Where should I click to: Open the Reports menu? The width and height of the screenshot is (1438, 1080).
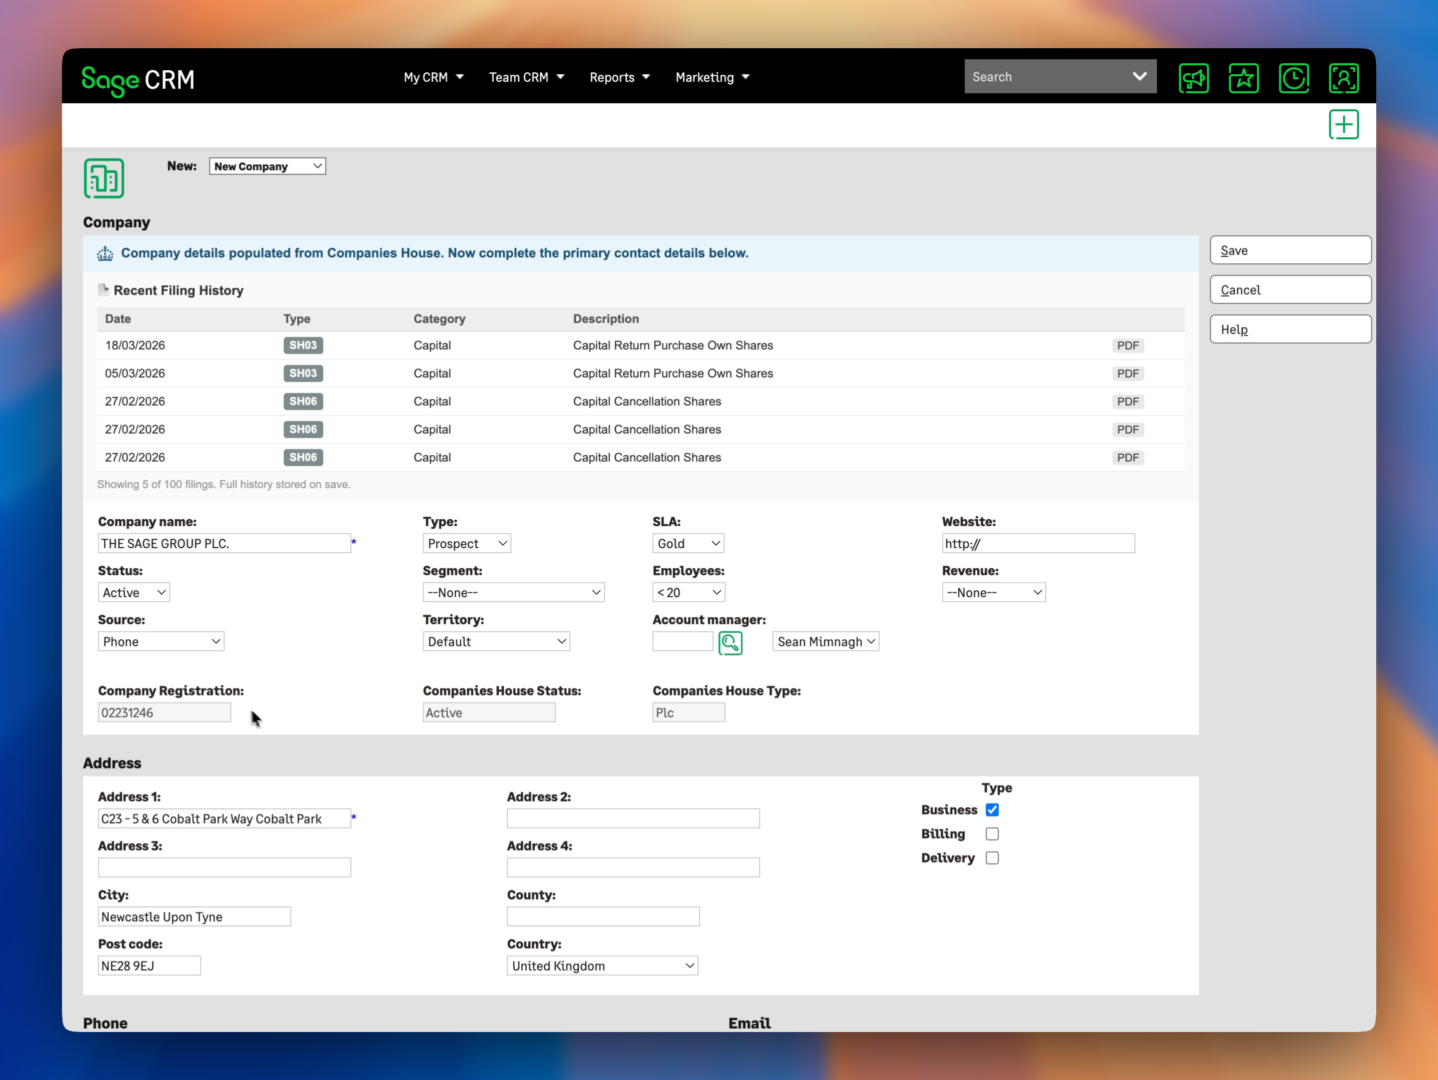click(x=618, y=77)
